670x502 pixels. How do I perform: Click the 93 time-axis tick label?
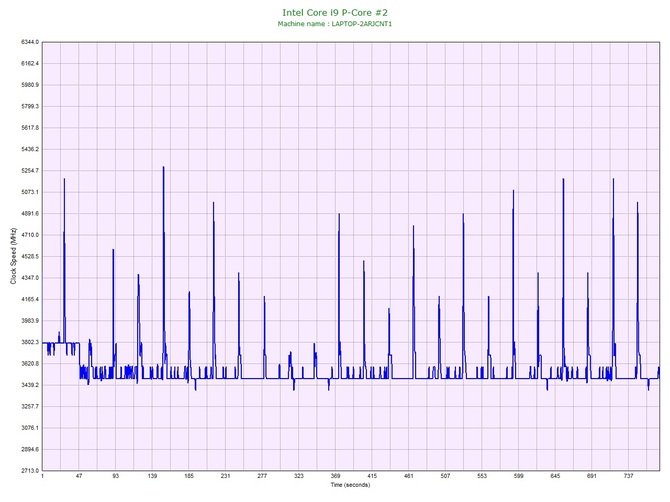pos(116,476)
